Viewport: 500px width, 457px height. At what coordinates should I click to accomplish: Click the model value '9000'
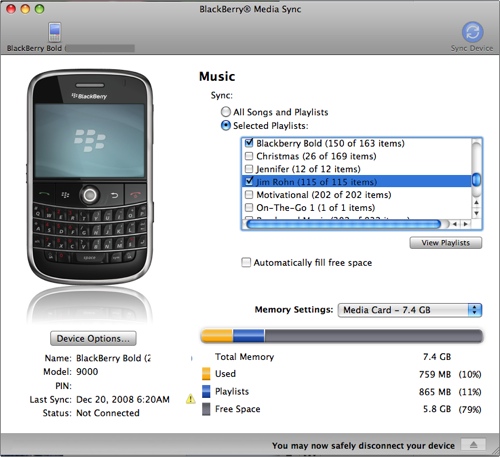(x=87, y=371)
